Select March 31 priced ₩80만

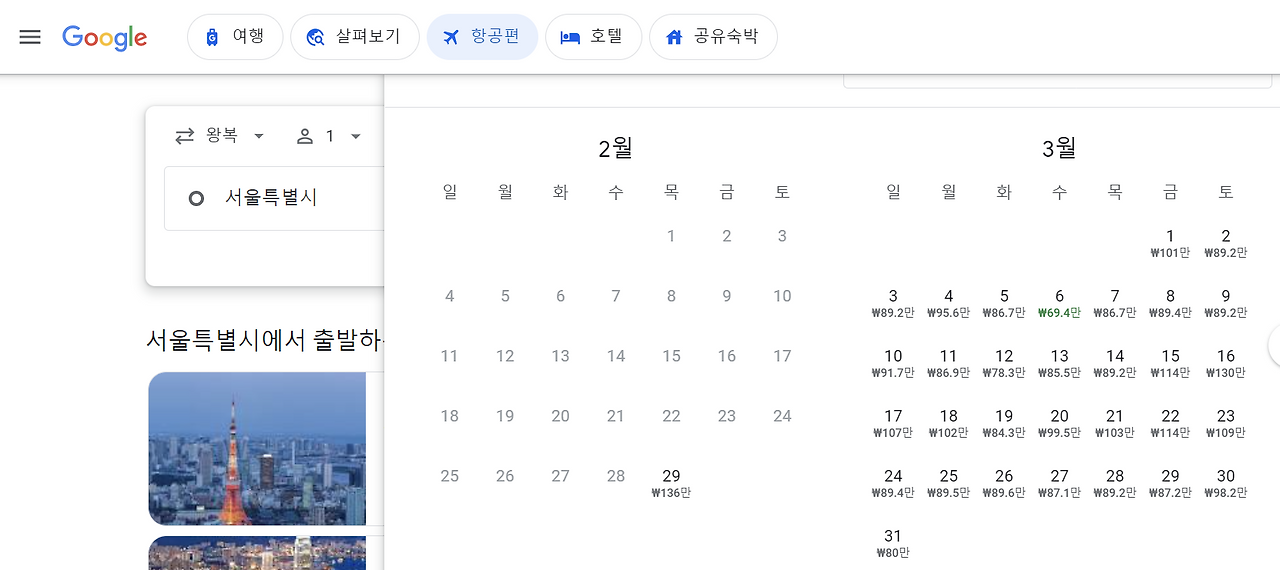(893, 543)
